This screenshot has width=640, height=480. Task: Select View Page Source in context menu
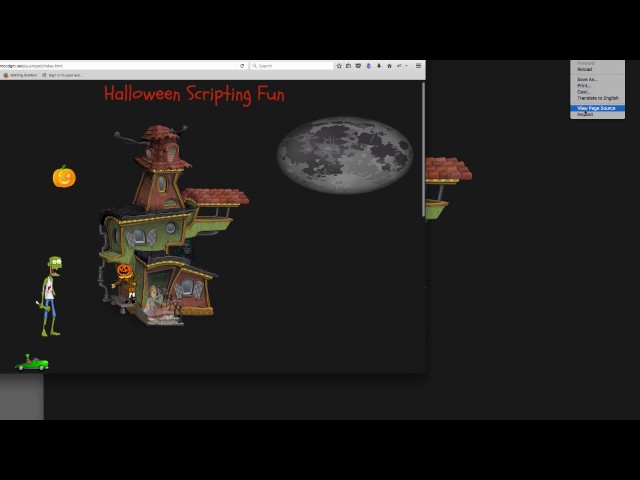[x=597, y=108]
